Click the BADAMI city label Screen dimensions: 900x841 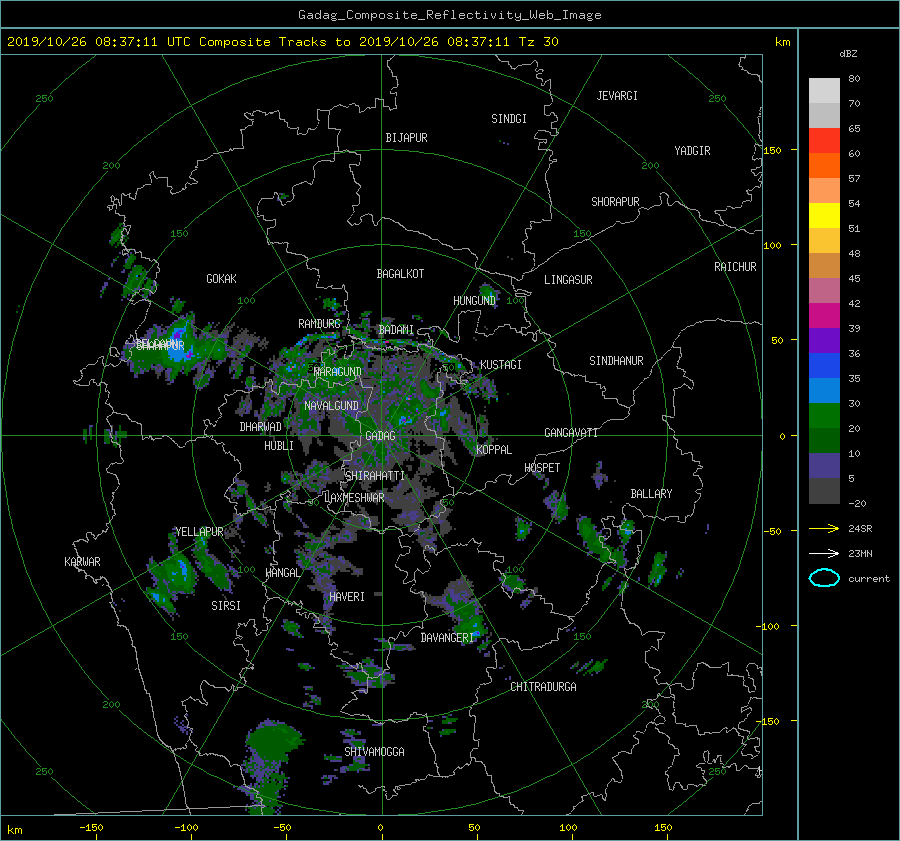click(x=396, y=330)
